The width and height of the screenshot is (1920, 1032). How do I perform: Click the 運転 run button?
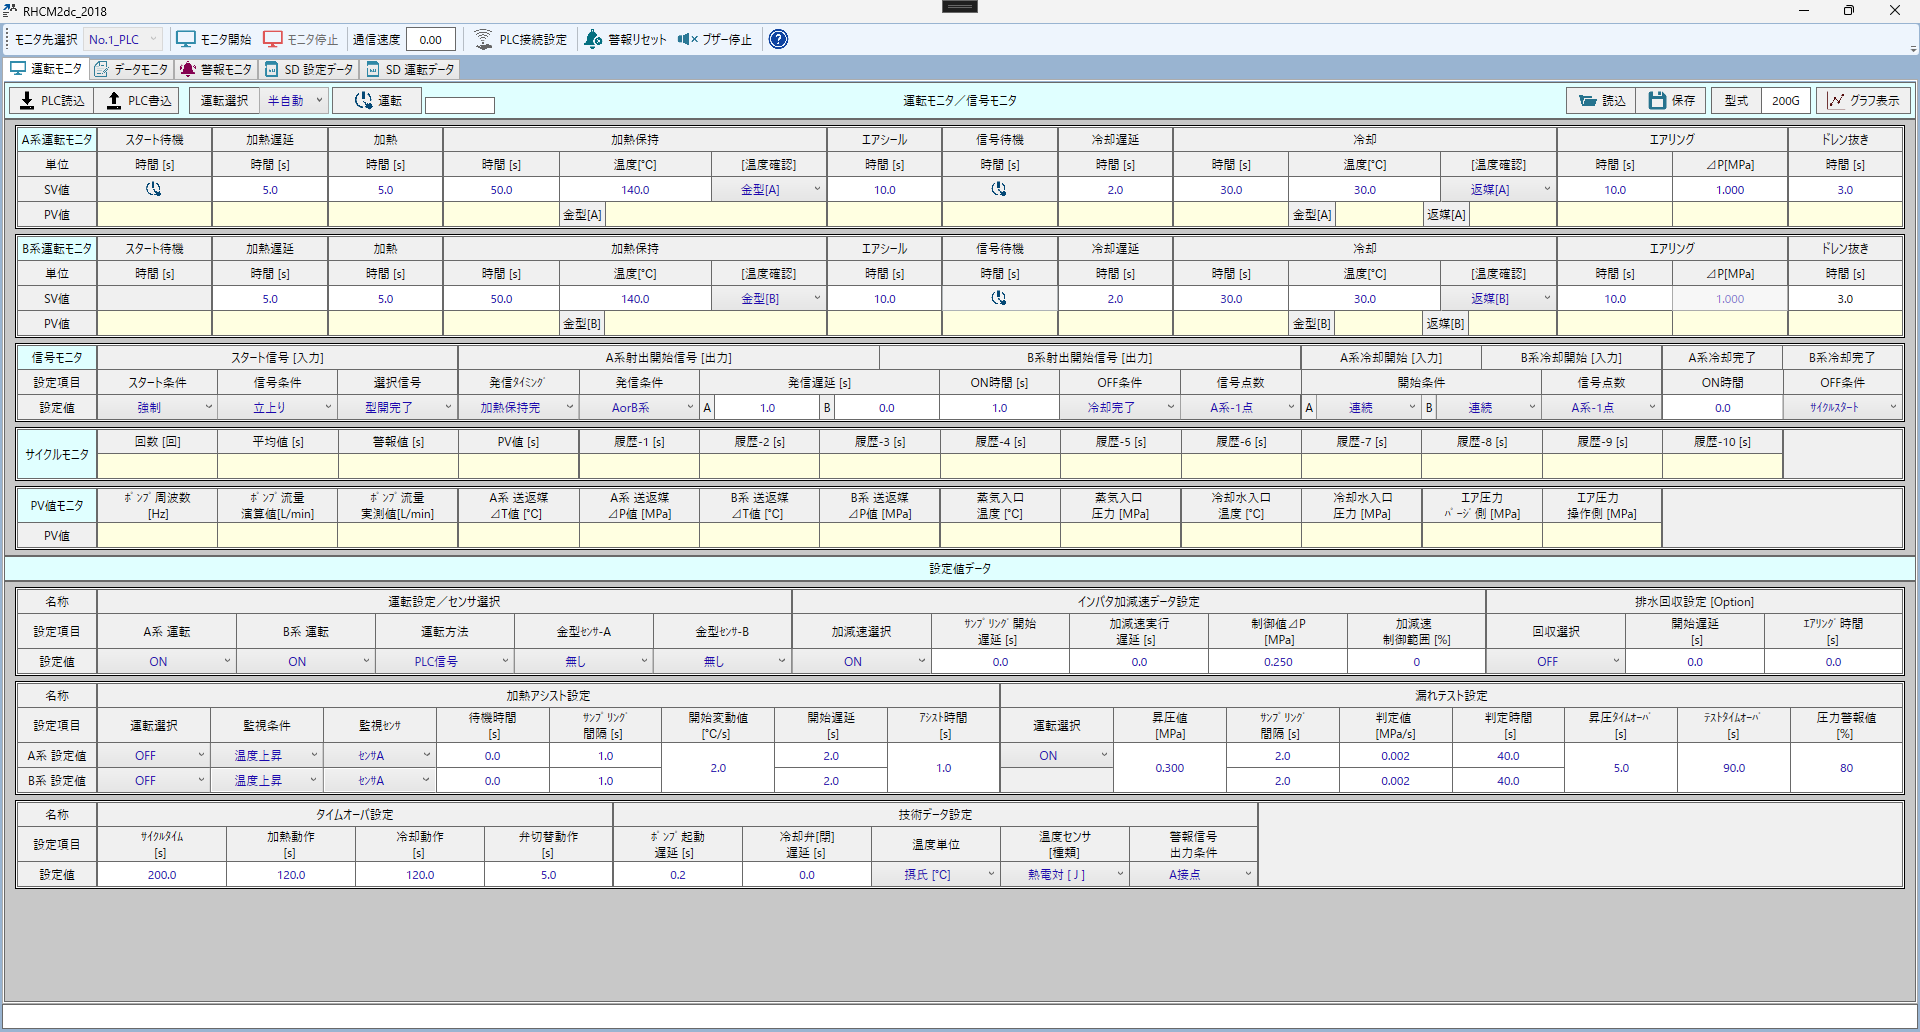click(376, 101)
